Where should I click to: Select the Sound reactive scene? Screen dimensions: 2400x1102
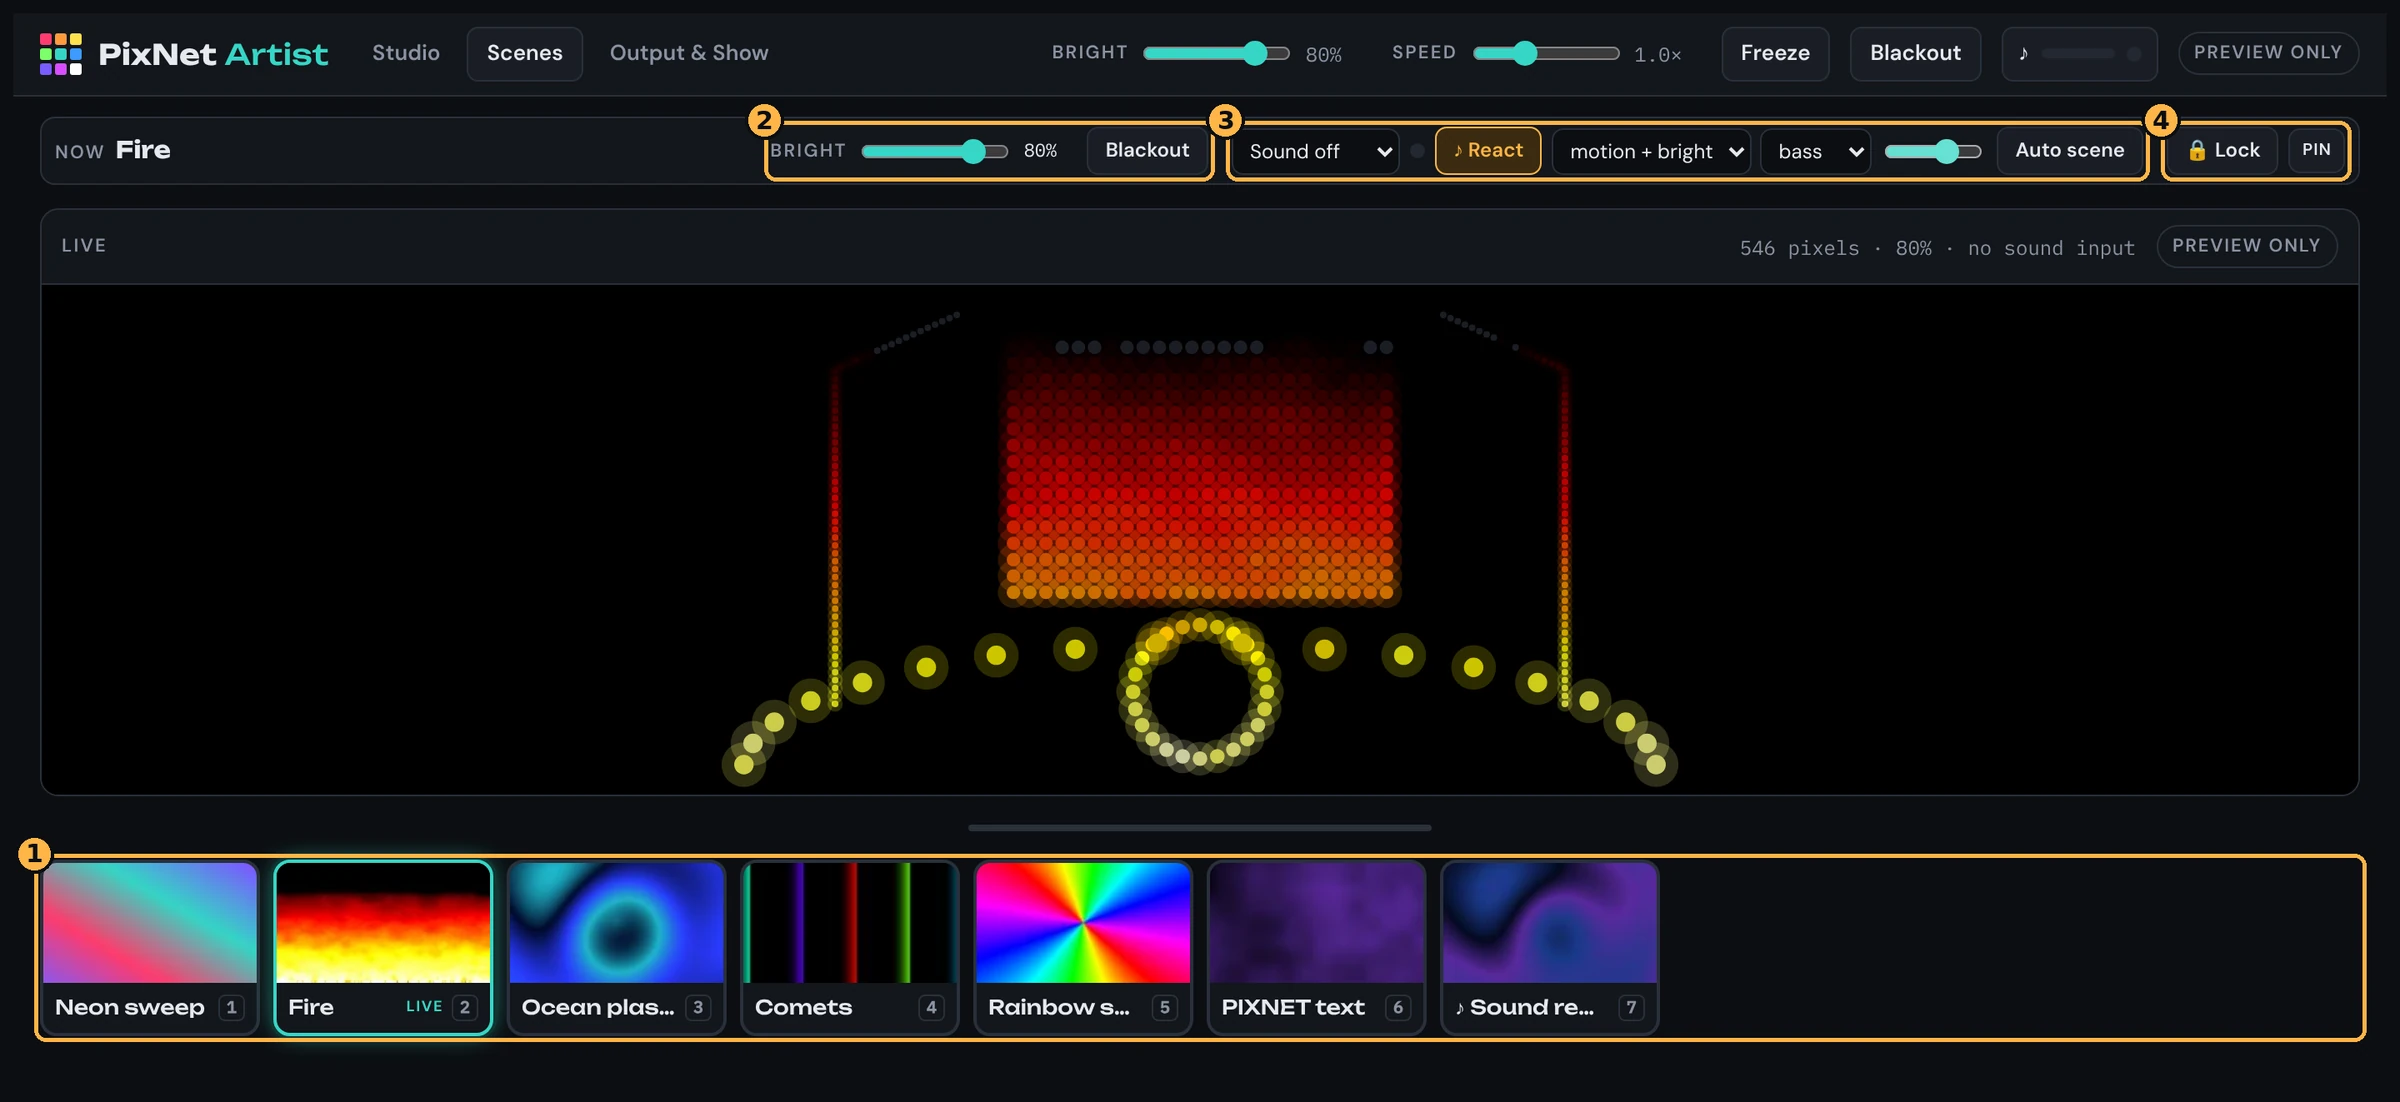click(1549, 947)
